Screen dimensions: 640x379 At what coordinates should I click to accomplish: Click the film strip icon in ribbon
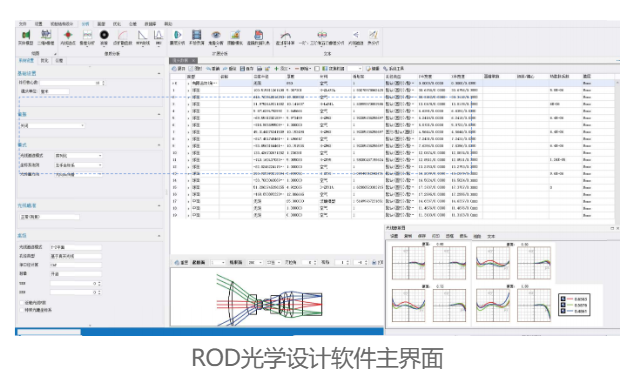pos(196,35)
